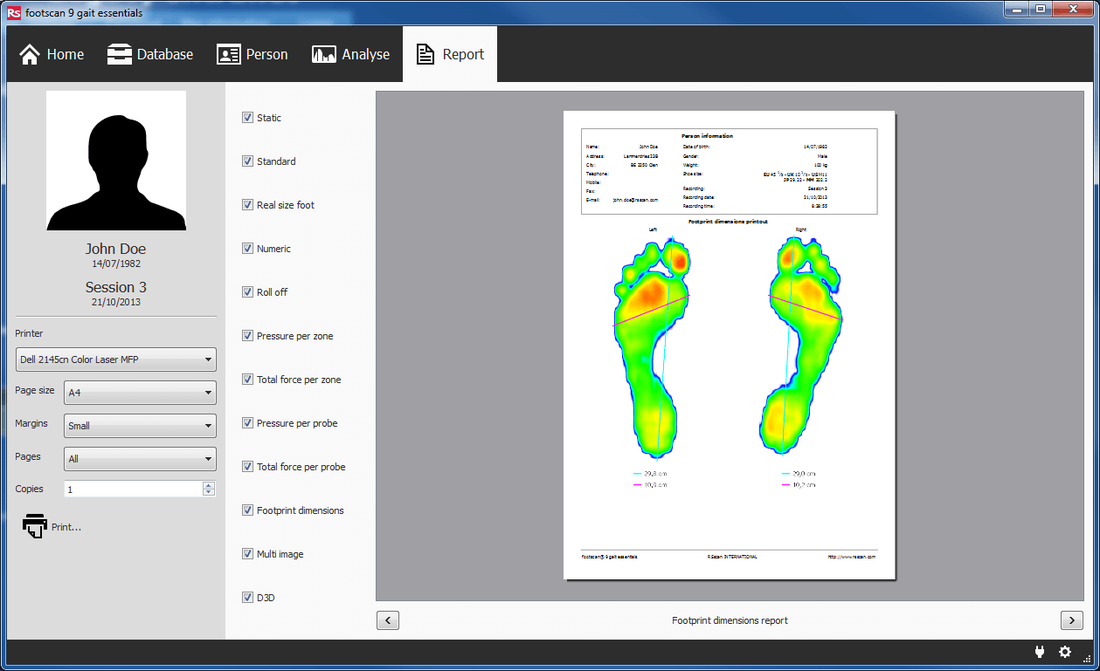Image resolution: width=1100 pixels, height=671 pixels.
Task: Click the Database drawer icon
Action: coord(119,54)
